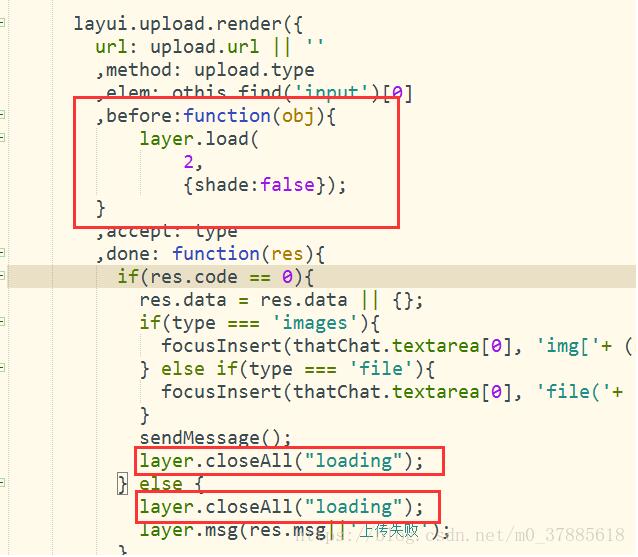Screen dimensions: 638x557
Task: Click the number 2 argument in layer.load
Action: click(188, 162)
